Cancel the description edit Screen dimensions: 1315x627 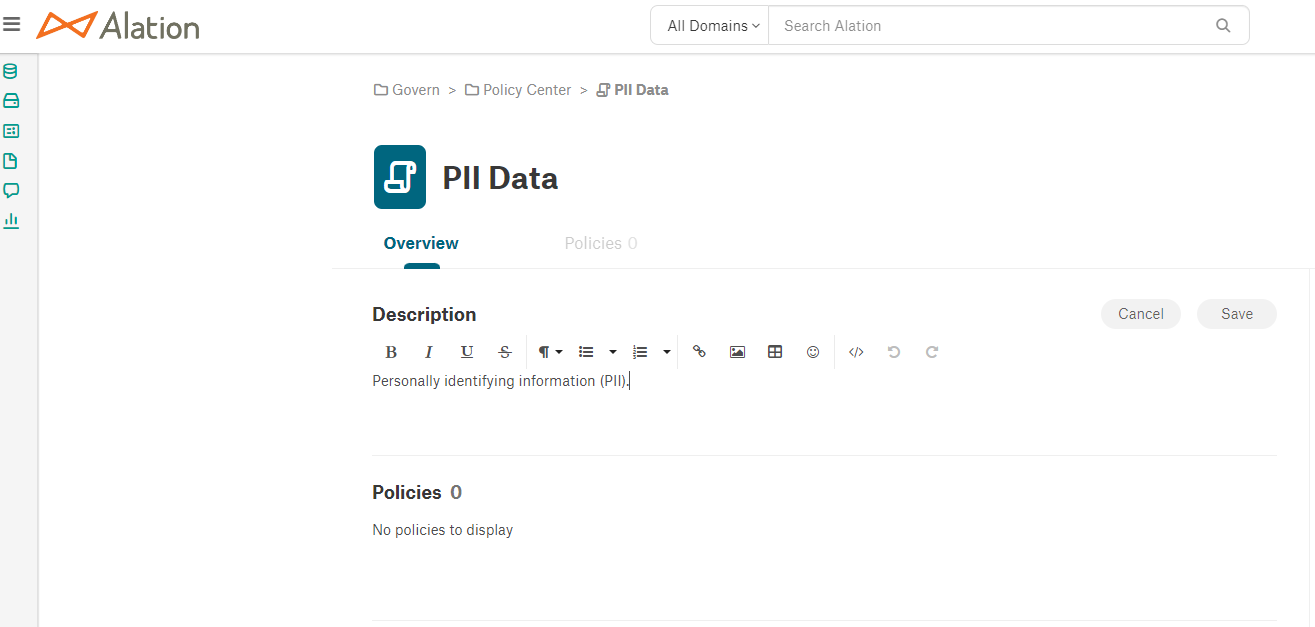coord(1141,314)
